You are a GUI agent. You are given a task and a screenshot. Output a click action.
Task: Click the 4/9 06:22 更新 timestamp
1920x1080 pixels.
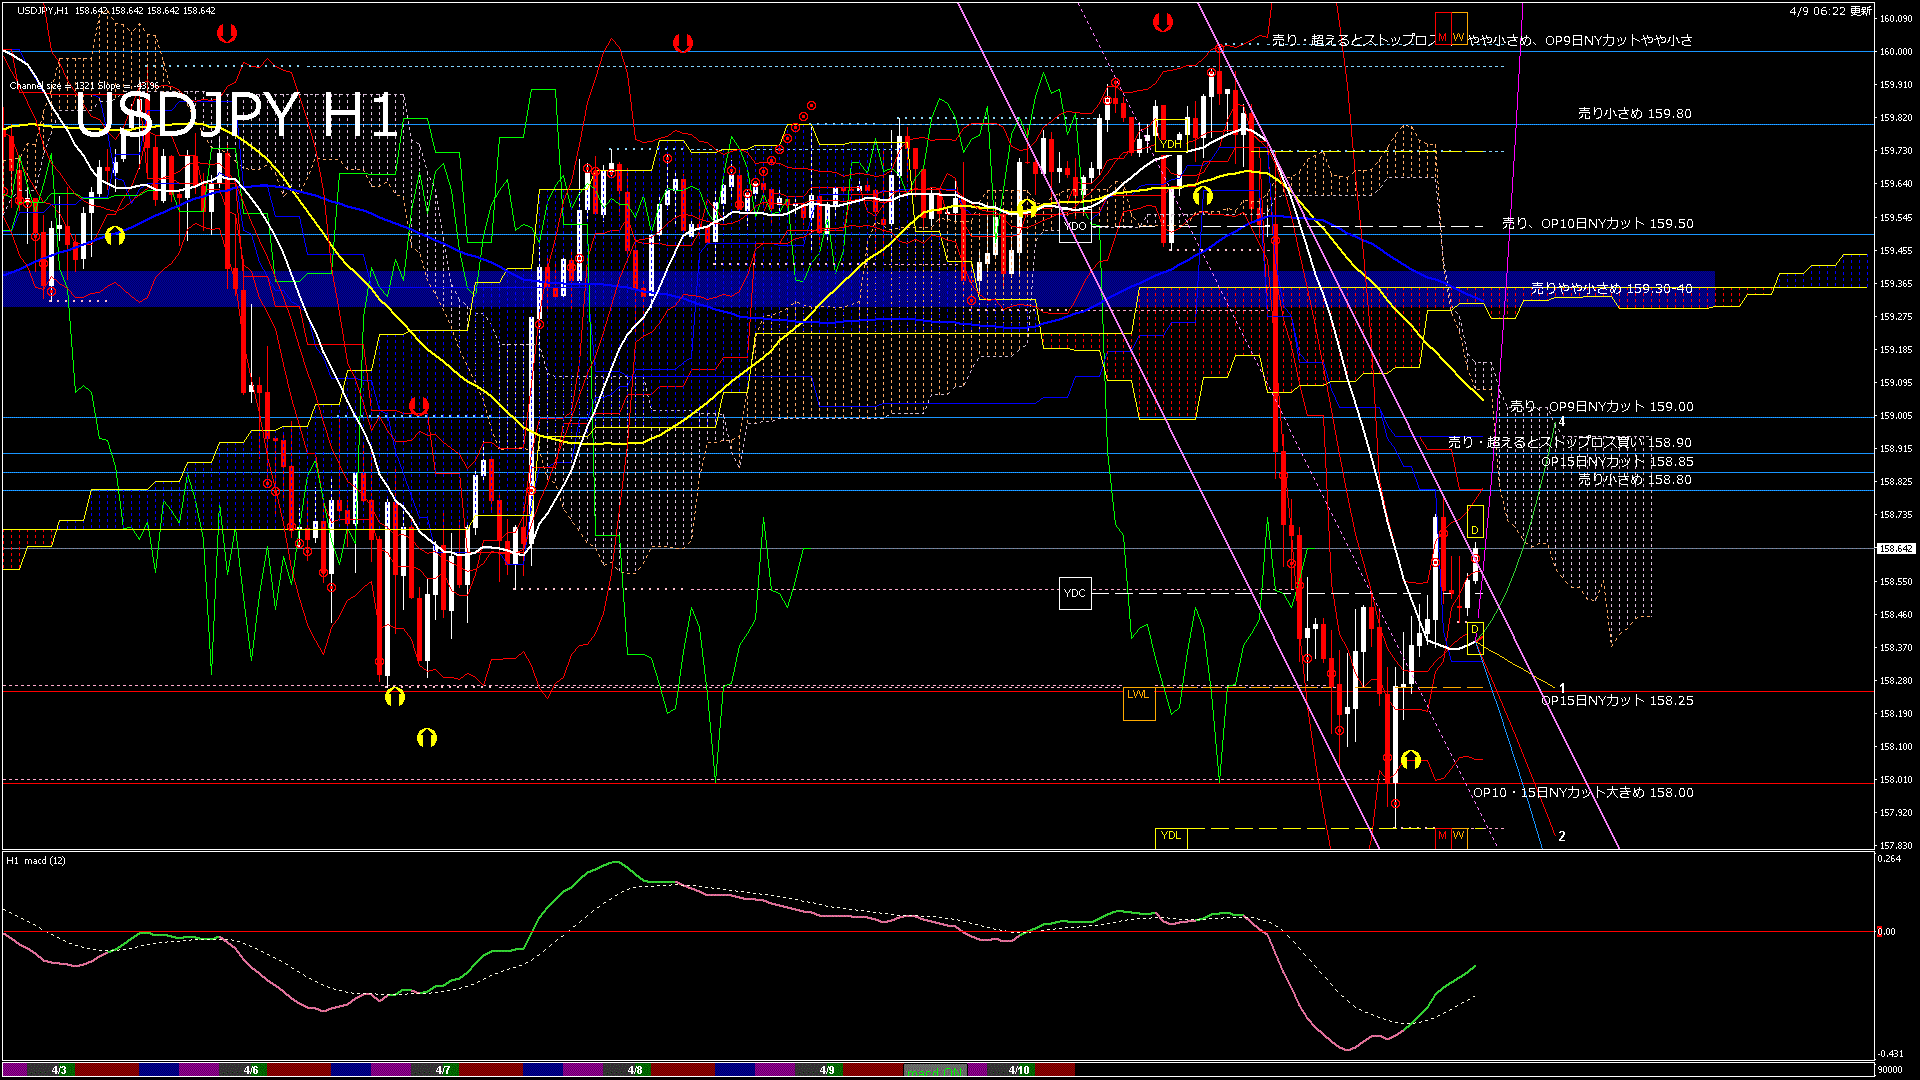(1830, 11)
